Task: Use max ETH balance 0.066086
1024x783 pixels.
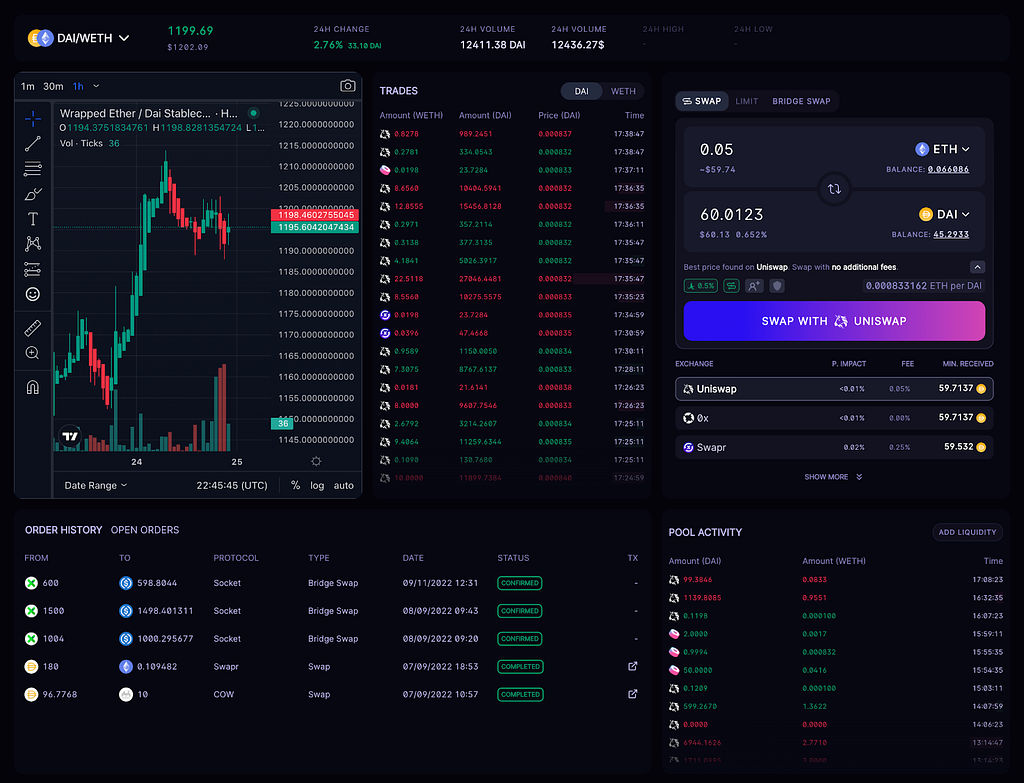Action: coord(948,170)
